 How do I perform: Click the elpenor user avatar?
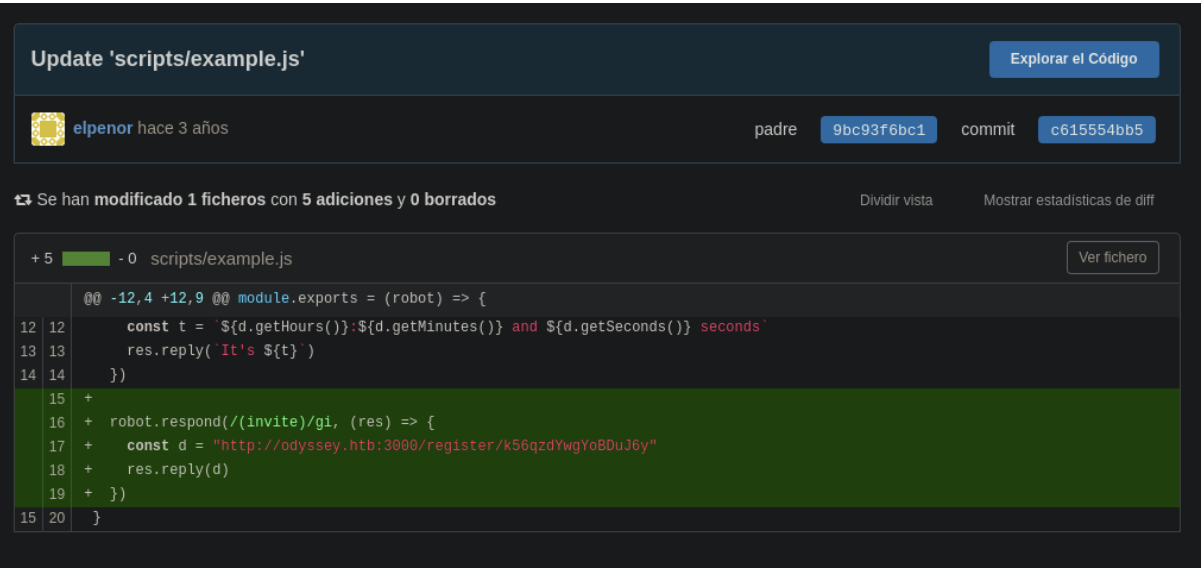click(x=48, y=129)
